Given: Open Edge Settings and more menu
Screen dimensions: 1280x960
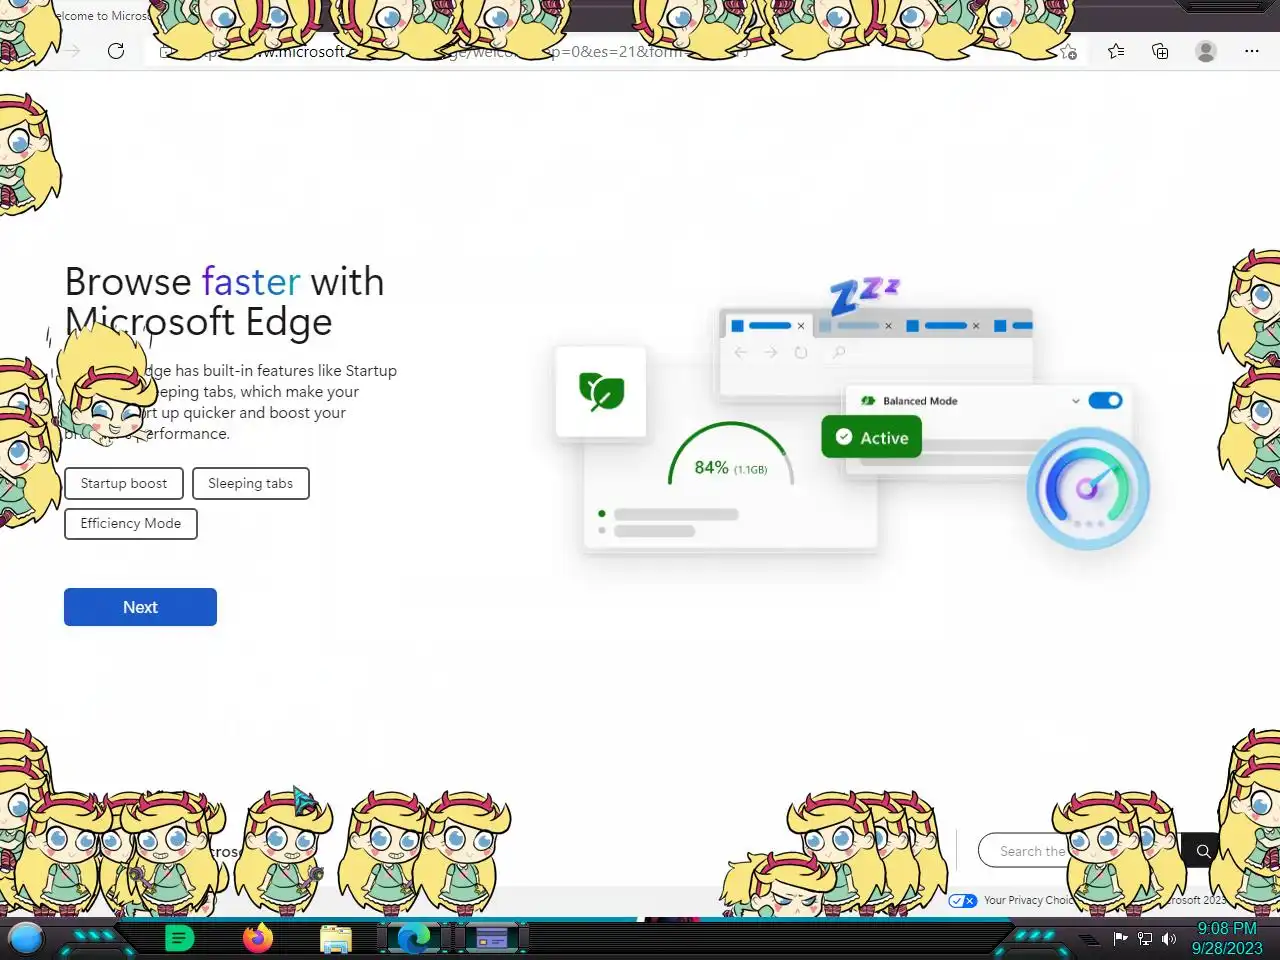Looking at the screenshot, I should coord(1252,51).
